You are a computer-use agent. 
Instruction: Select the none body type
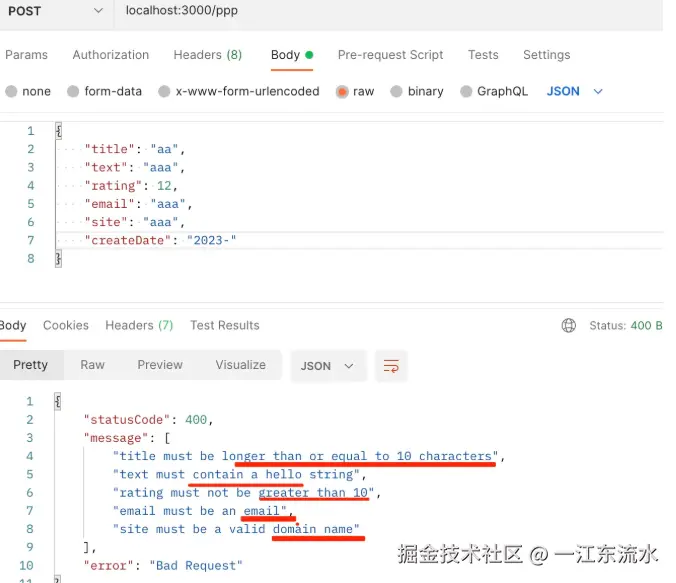(28, 91)
